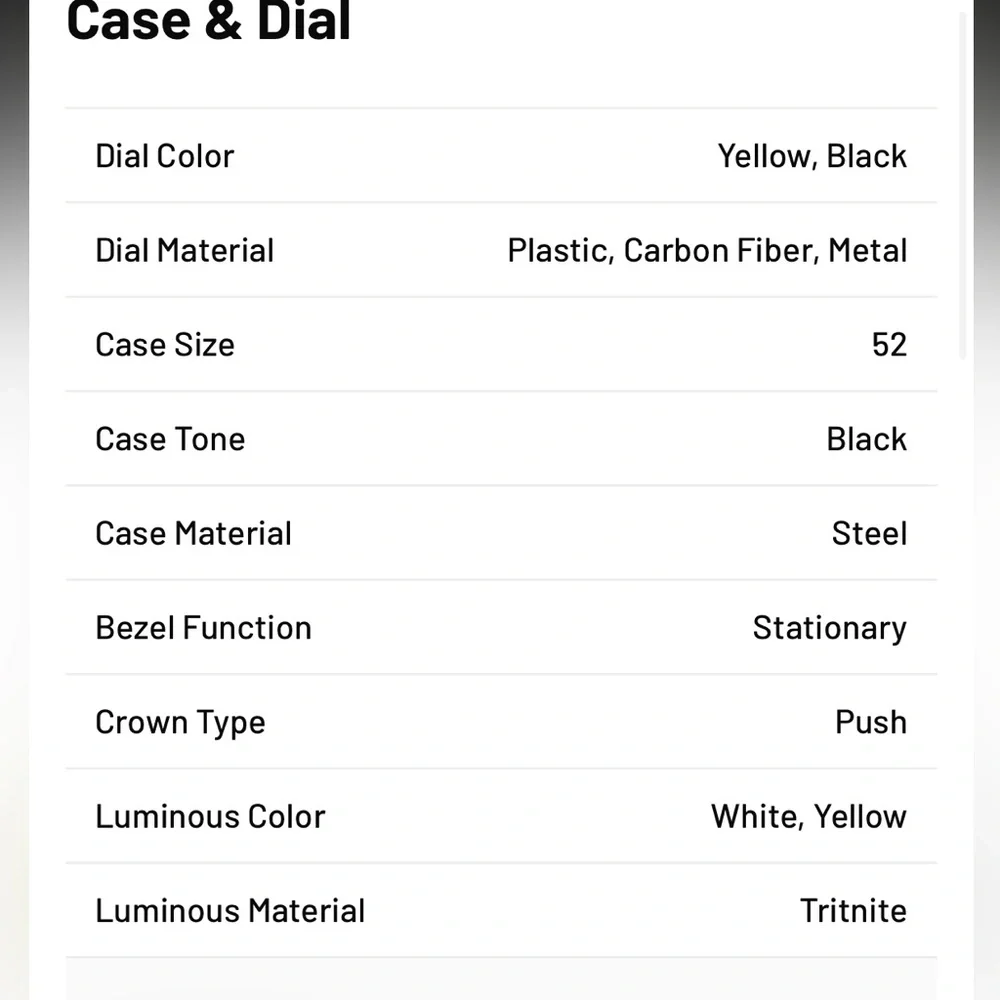Click the "Bezel Function" label
The height and width of the screenshot is (1000, 1000).
[x=203, y=628]
